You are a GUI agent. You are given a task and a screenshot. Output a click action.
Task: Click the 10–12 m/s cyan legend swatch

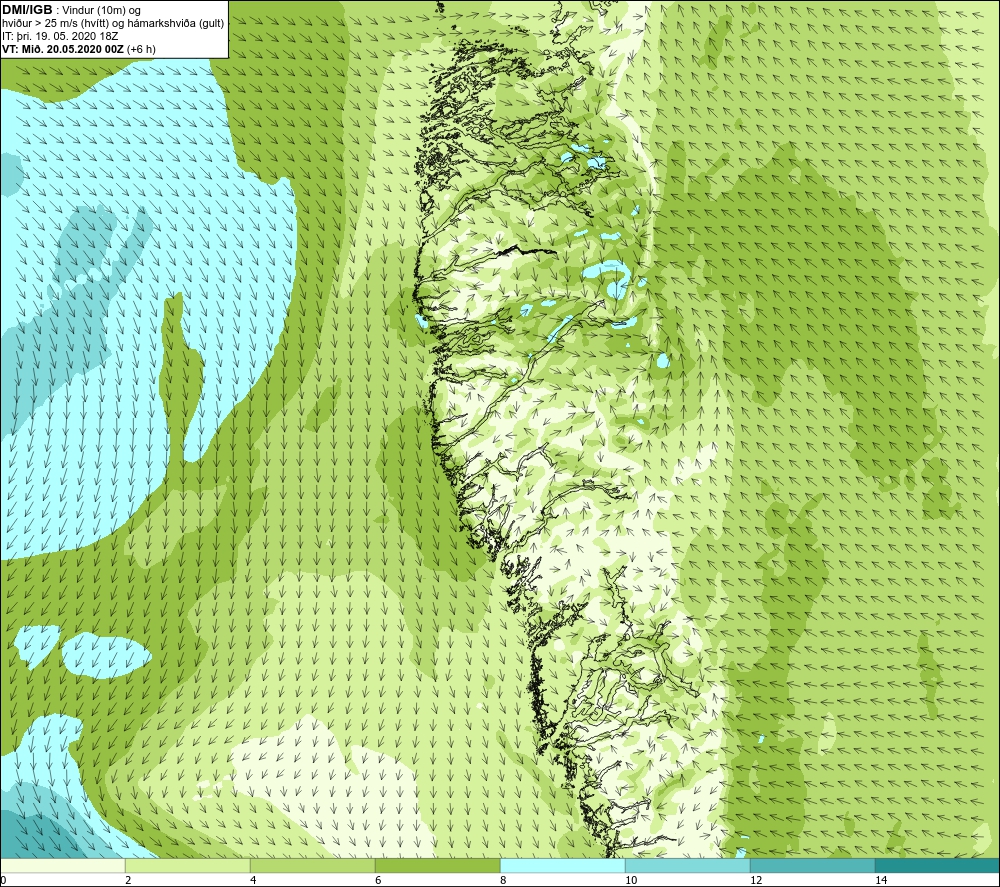[688, 865]
